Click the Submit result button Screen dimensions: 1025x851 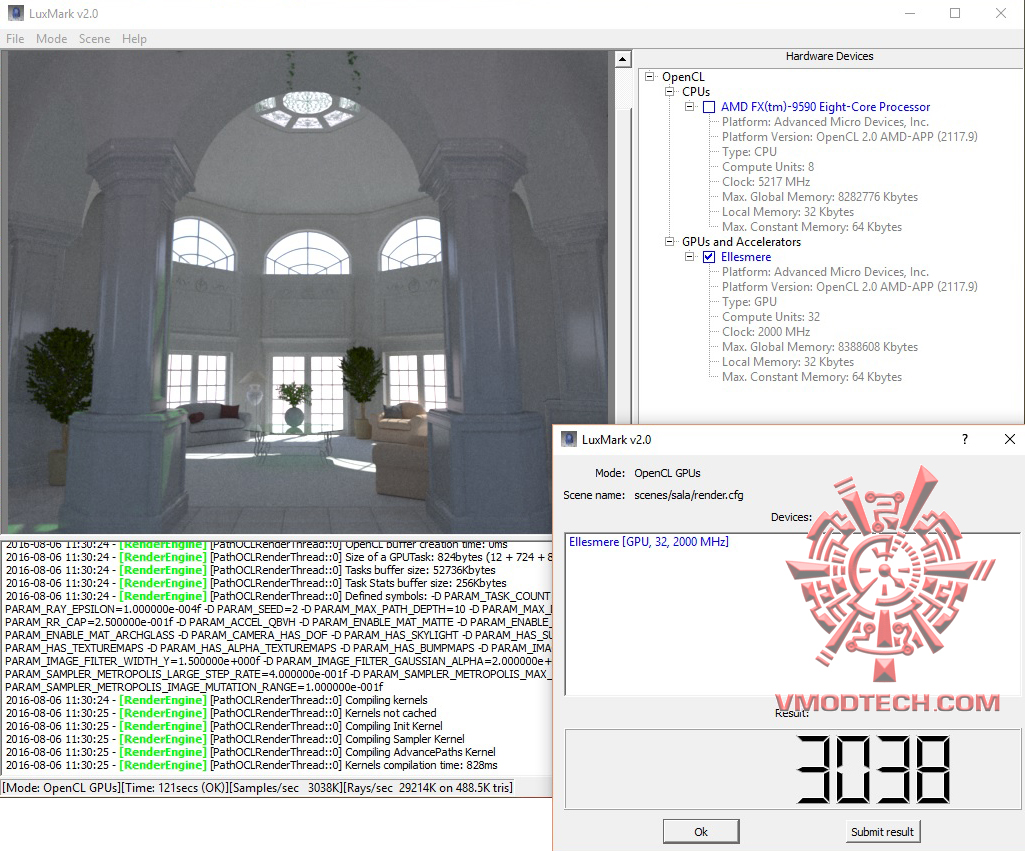click(x=882, y=831)
